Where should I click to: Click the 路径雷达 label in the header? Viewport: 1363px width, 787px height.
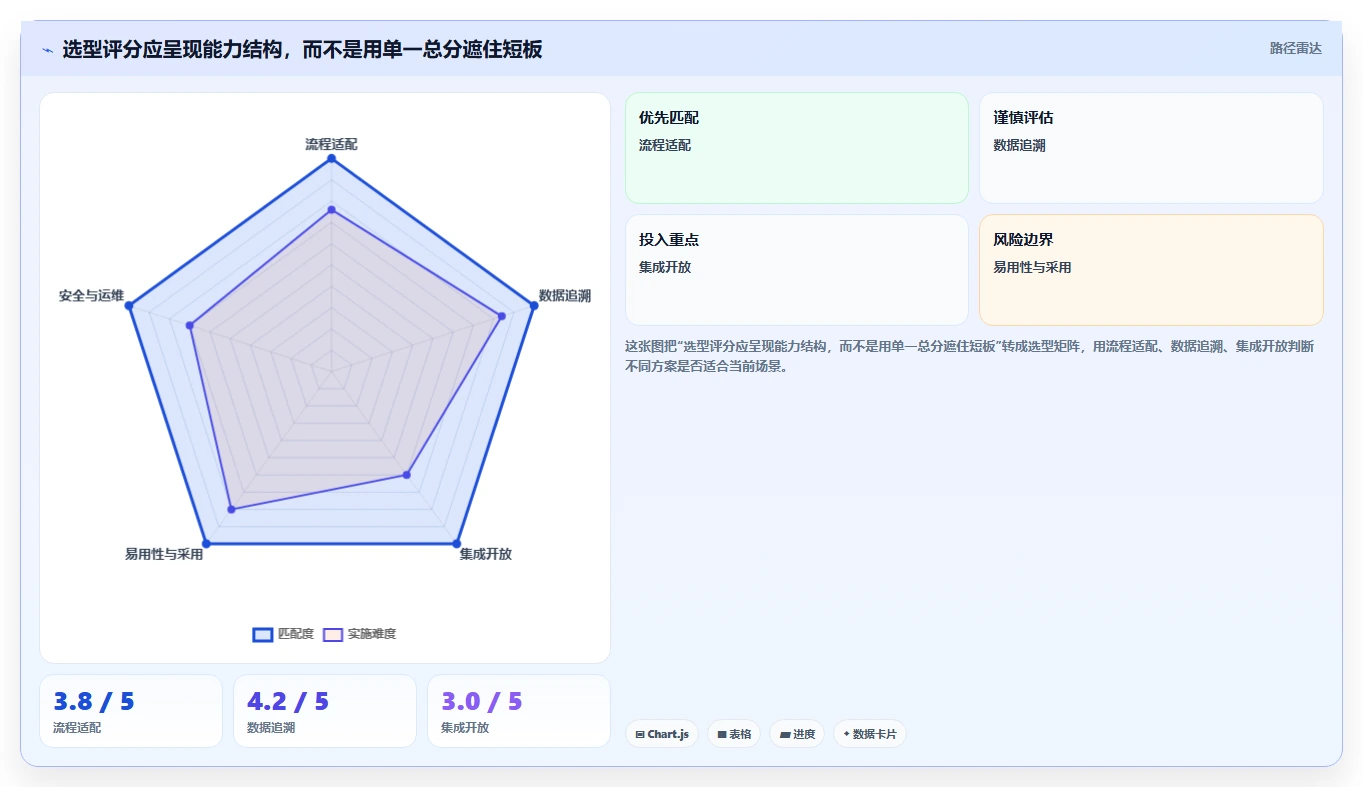coord(1295,48)
